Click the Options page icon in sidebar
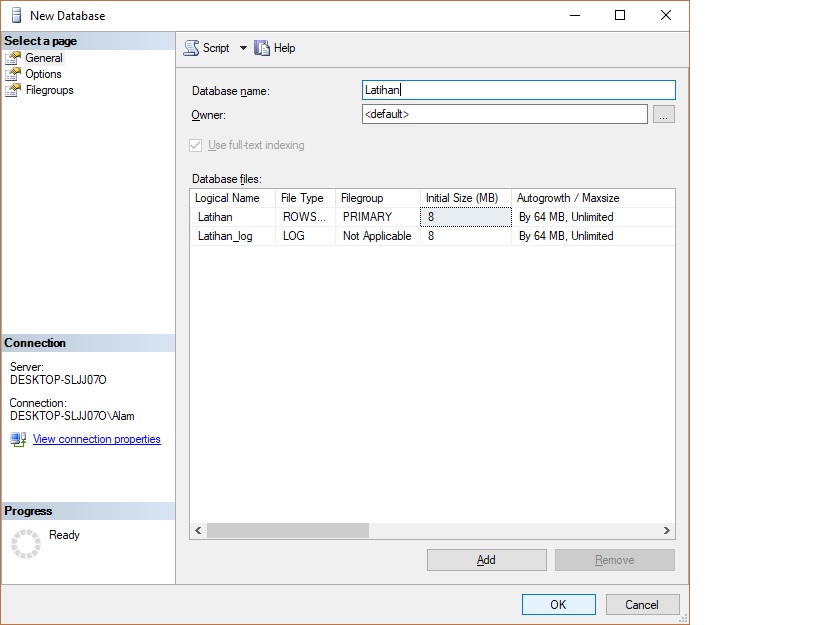The width and height of the screenshot is (816, 625). [12, 74]
